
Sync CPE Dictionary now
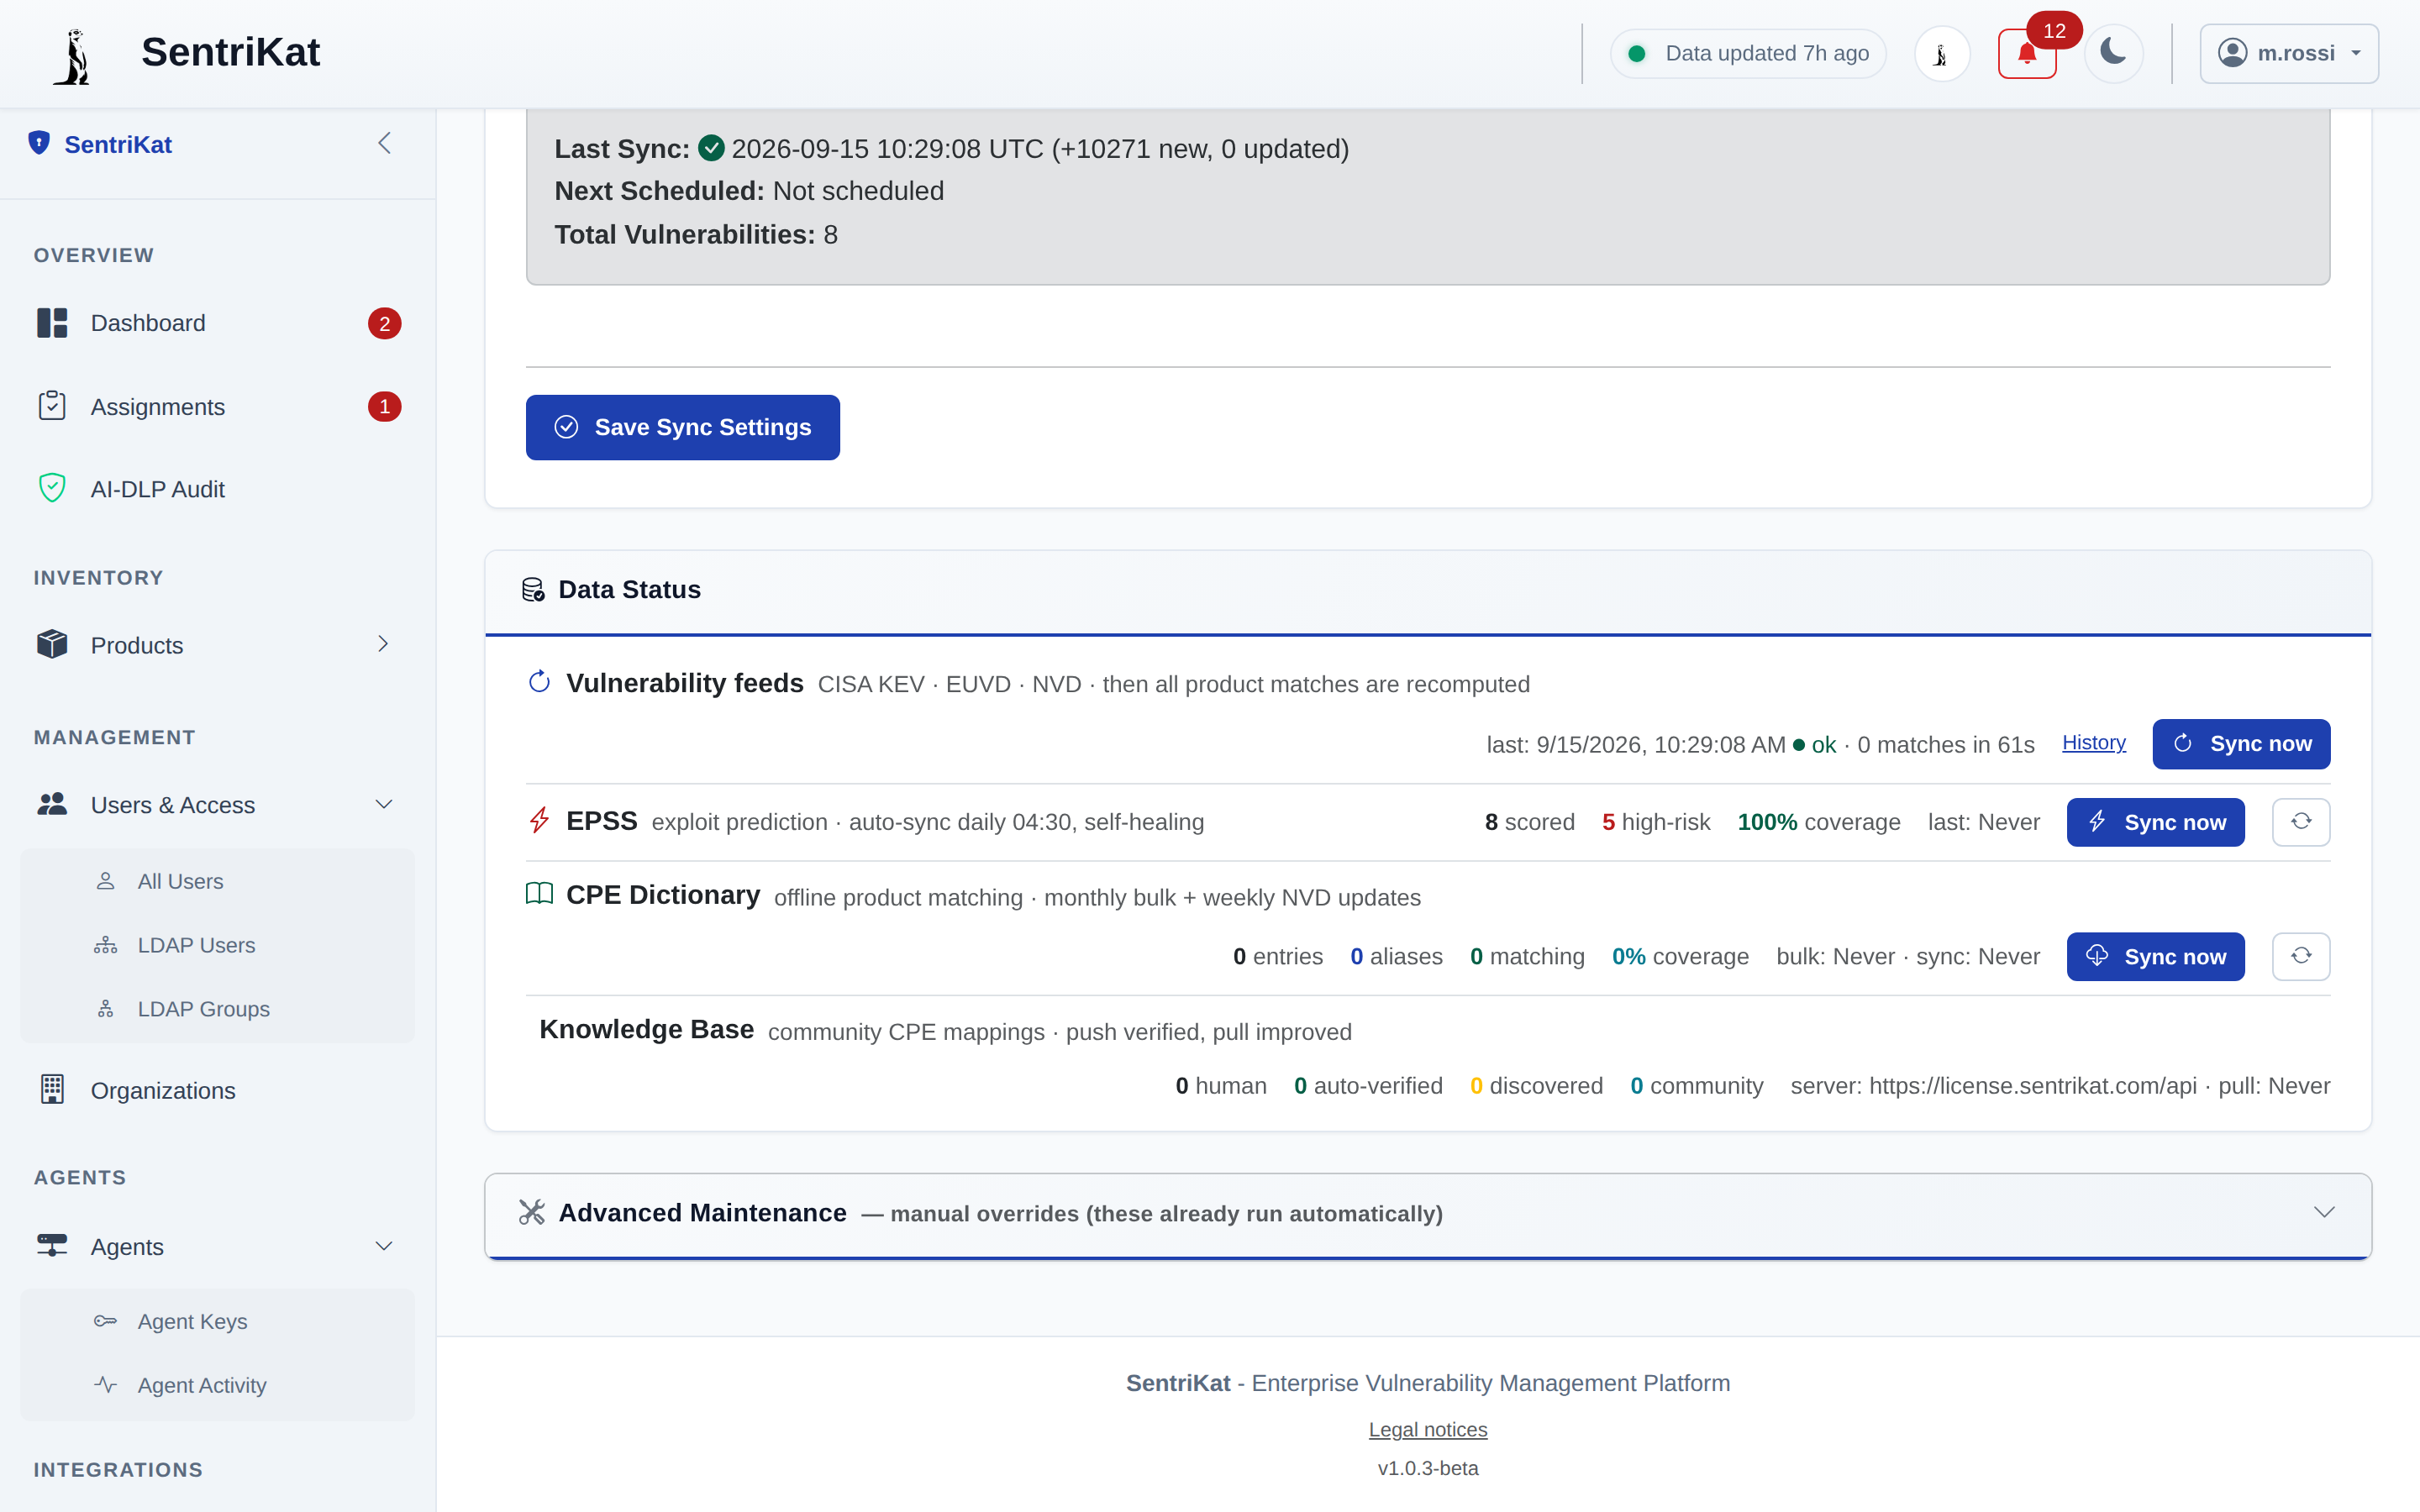(x=2155, y=957)
